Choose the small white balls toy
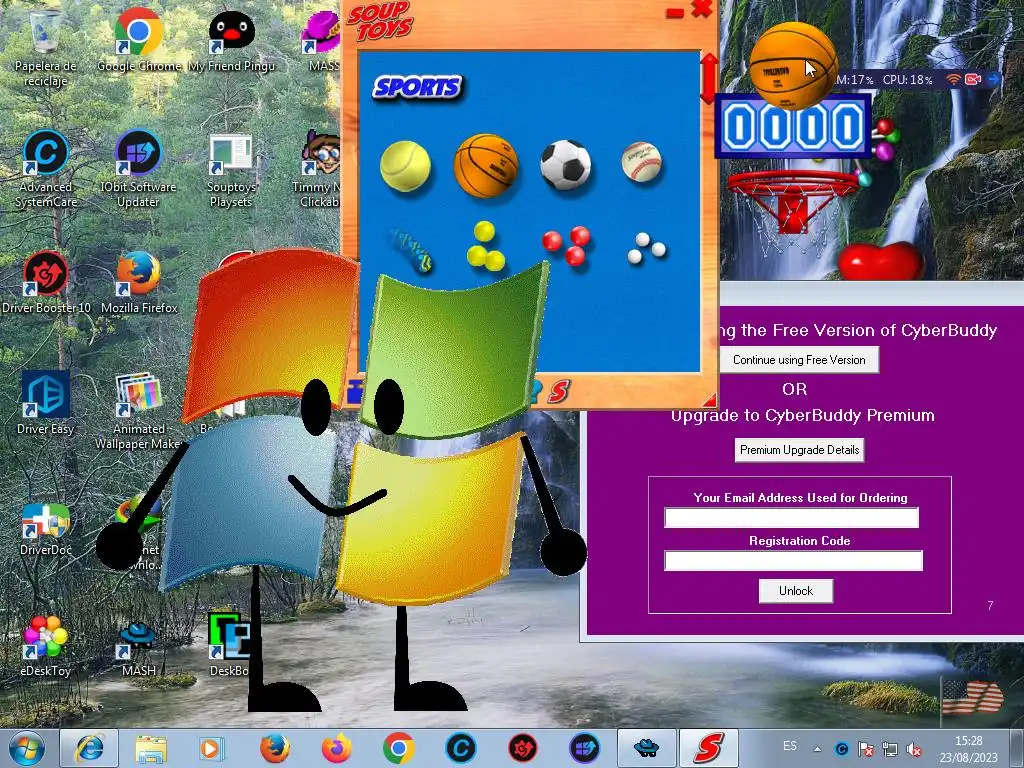1024x768 pixels. [646, 248]
